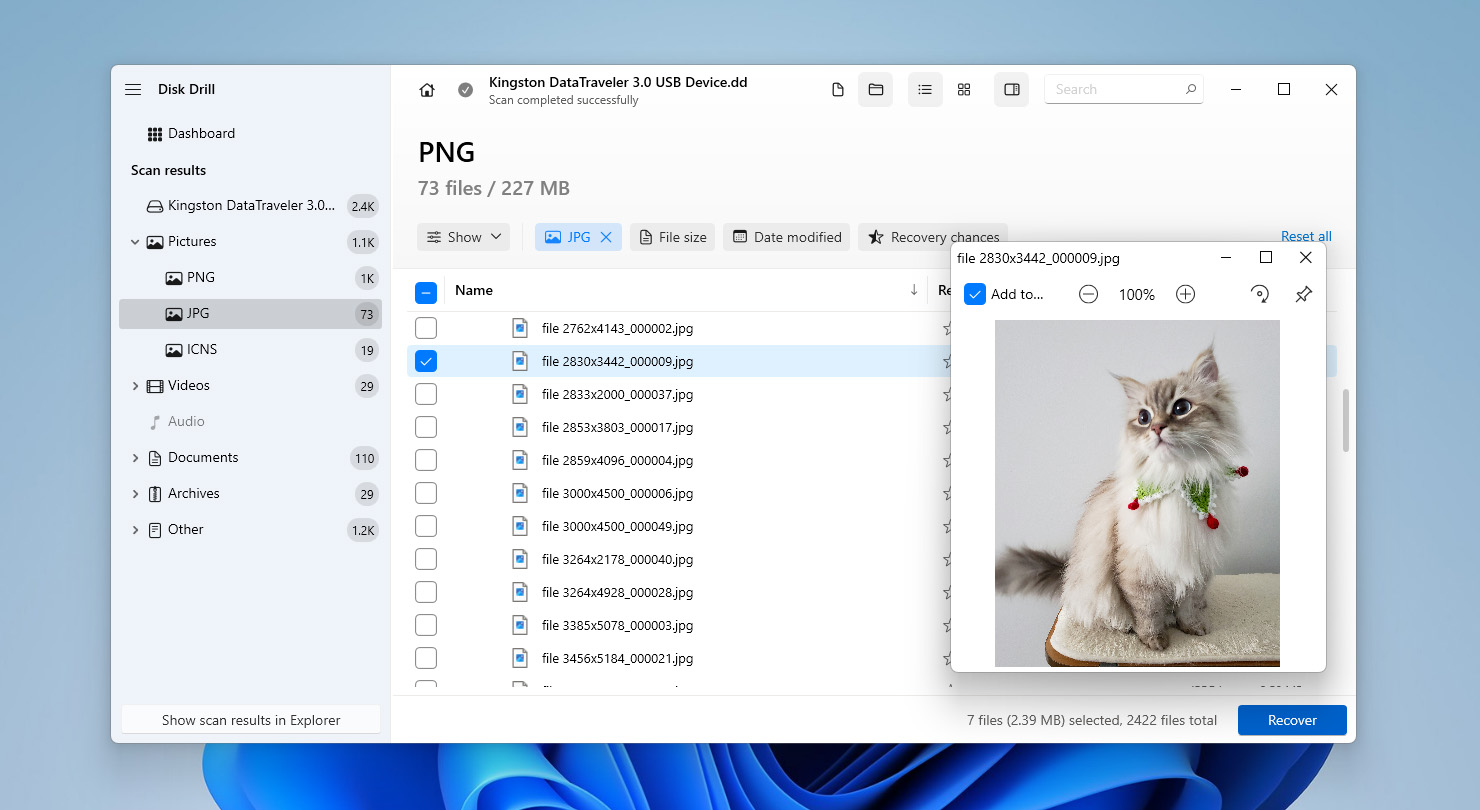Open the Show filter dropdown
Viewport: 1480px width, 810px height.
point(463,236)
